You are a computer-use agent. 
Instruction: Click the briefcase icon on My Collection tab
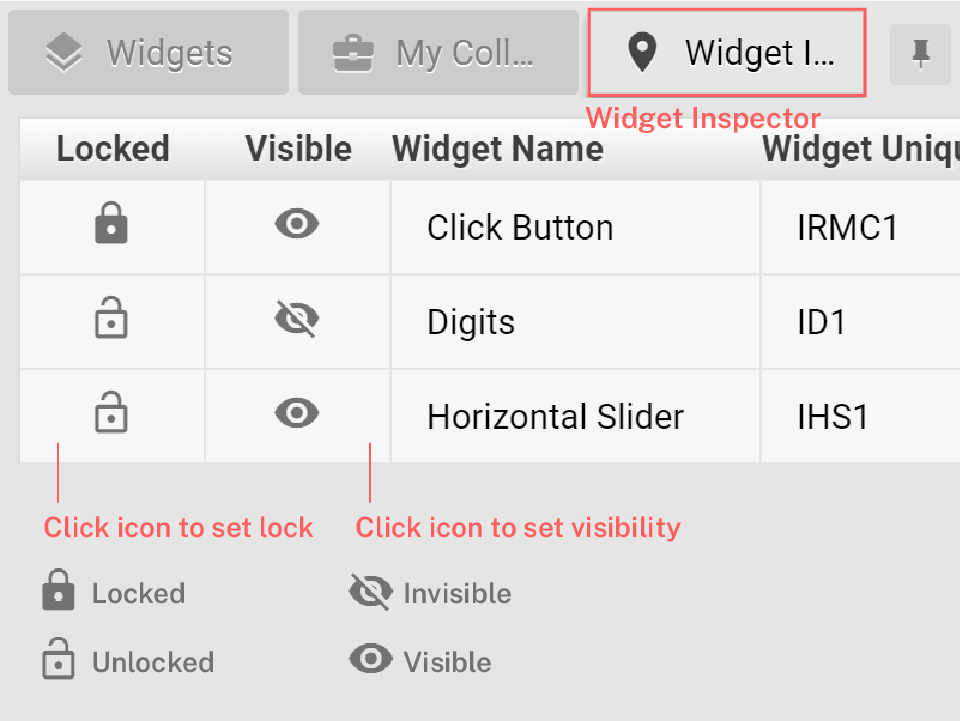[354, 54]
